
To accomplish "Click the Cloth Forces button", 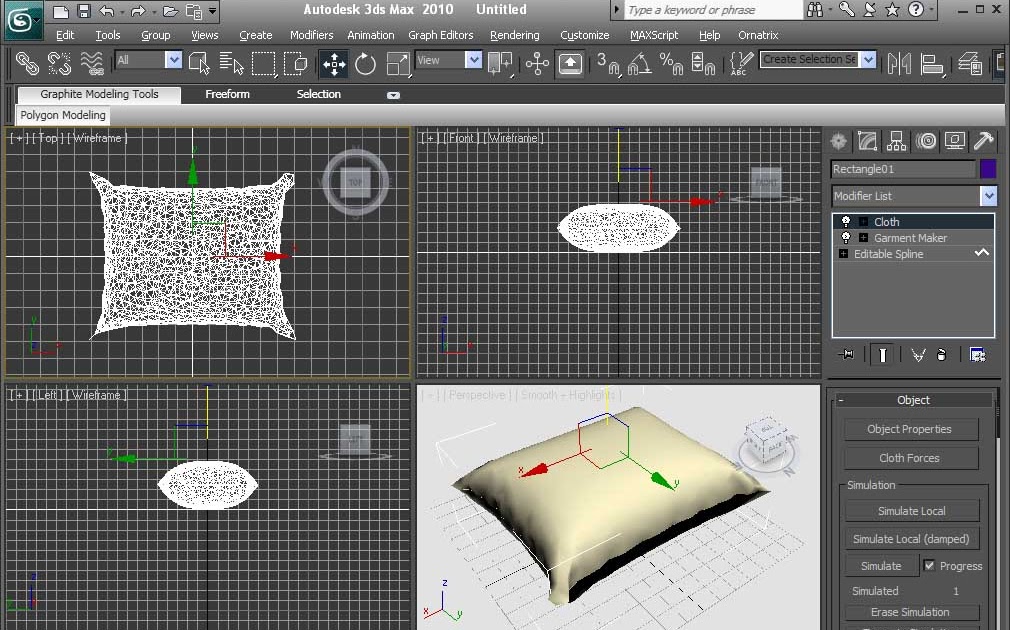I will 909,458.
